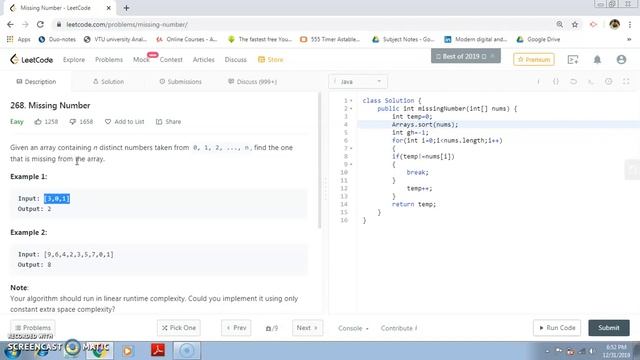Open the Mock menu item
The width and height of the screenshot is (640, 360).
coord(141,60)
